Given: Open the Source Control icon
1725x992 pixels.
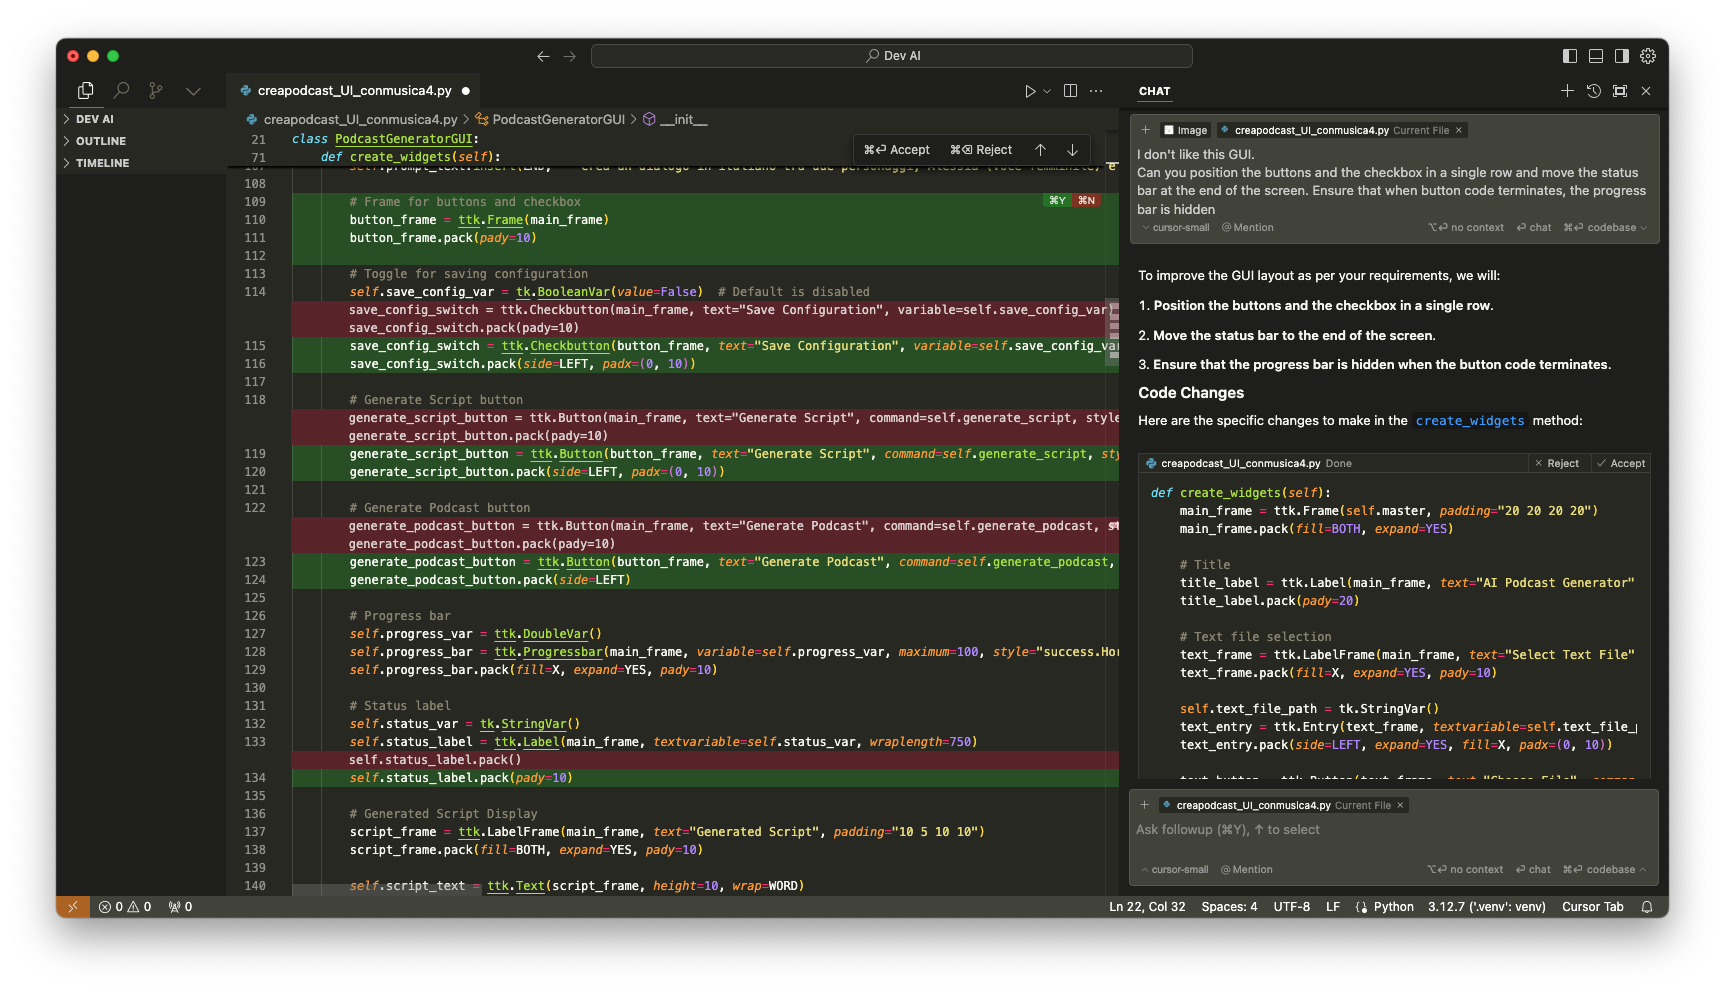Looking at the screenshot, I should (156, 91).
